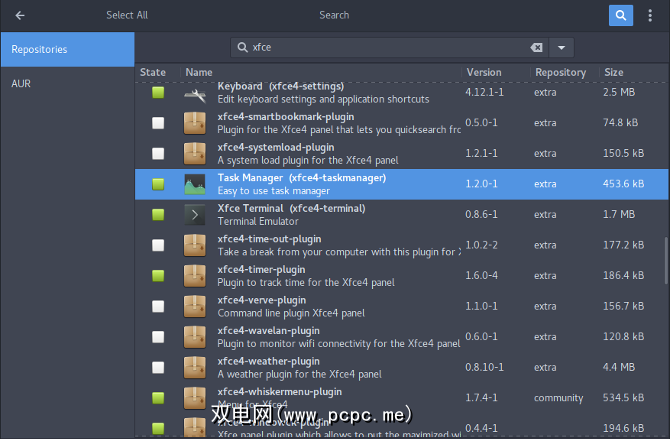Select the xfce4-whiskermenu-plugin package name
Image resolution: width=670 pixels, height=439 pixels.
[279, 392]
